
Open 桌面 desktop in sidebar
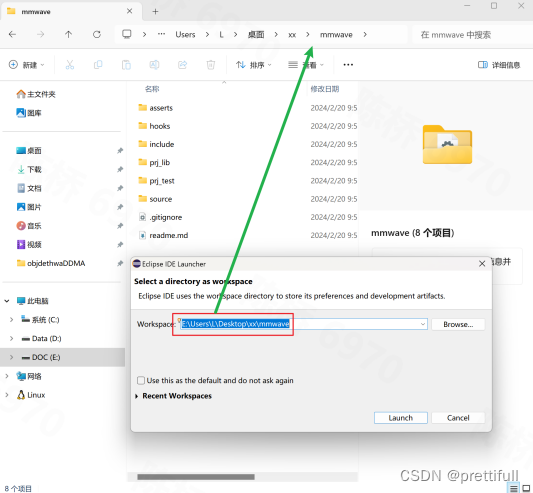click(29, 151)
